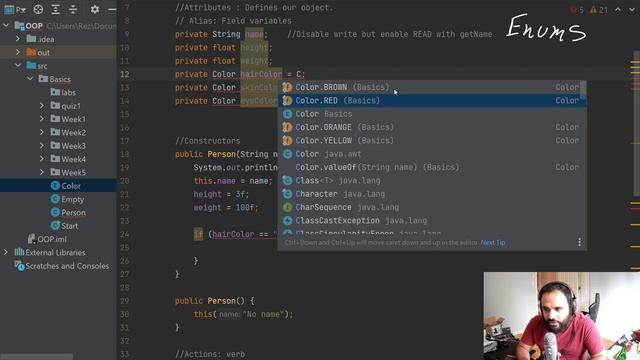Choose Character java.lang suggestion
The width and height of the screenshot is (640, 360).
[x=432, y=194]
